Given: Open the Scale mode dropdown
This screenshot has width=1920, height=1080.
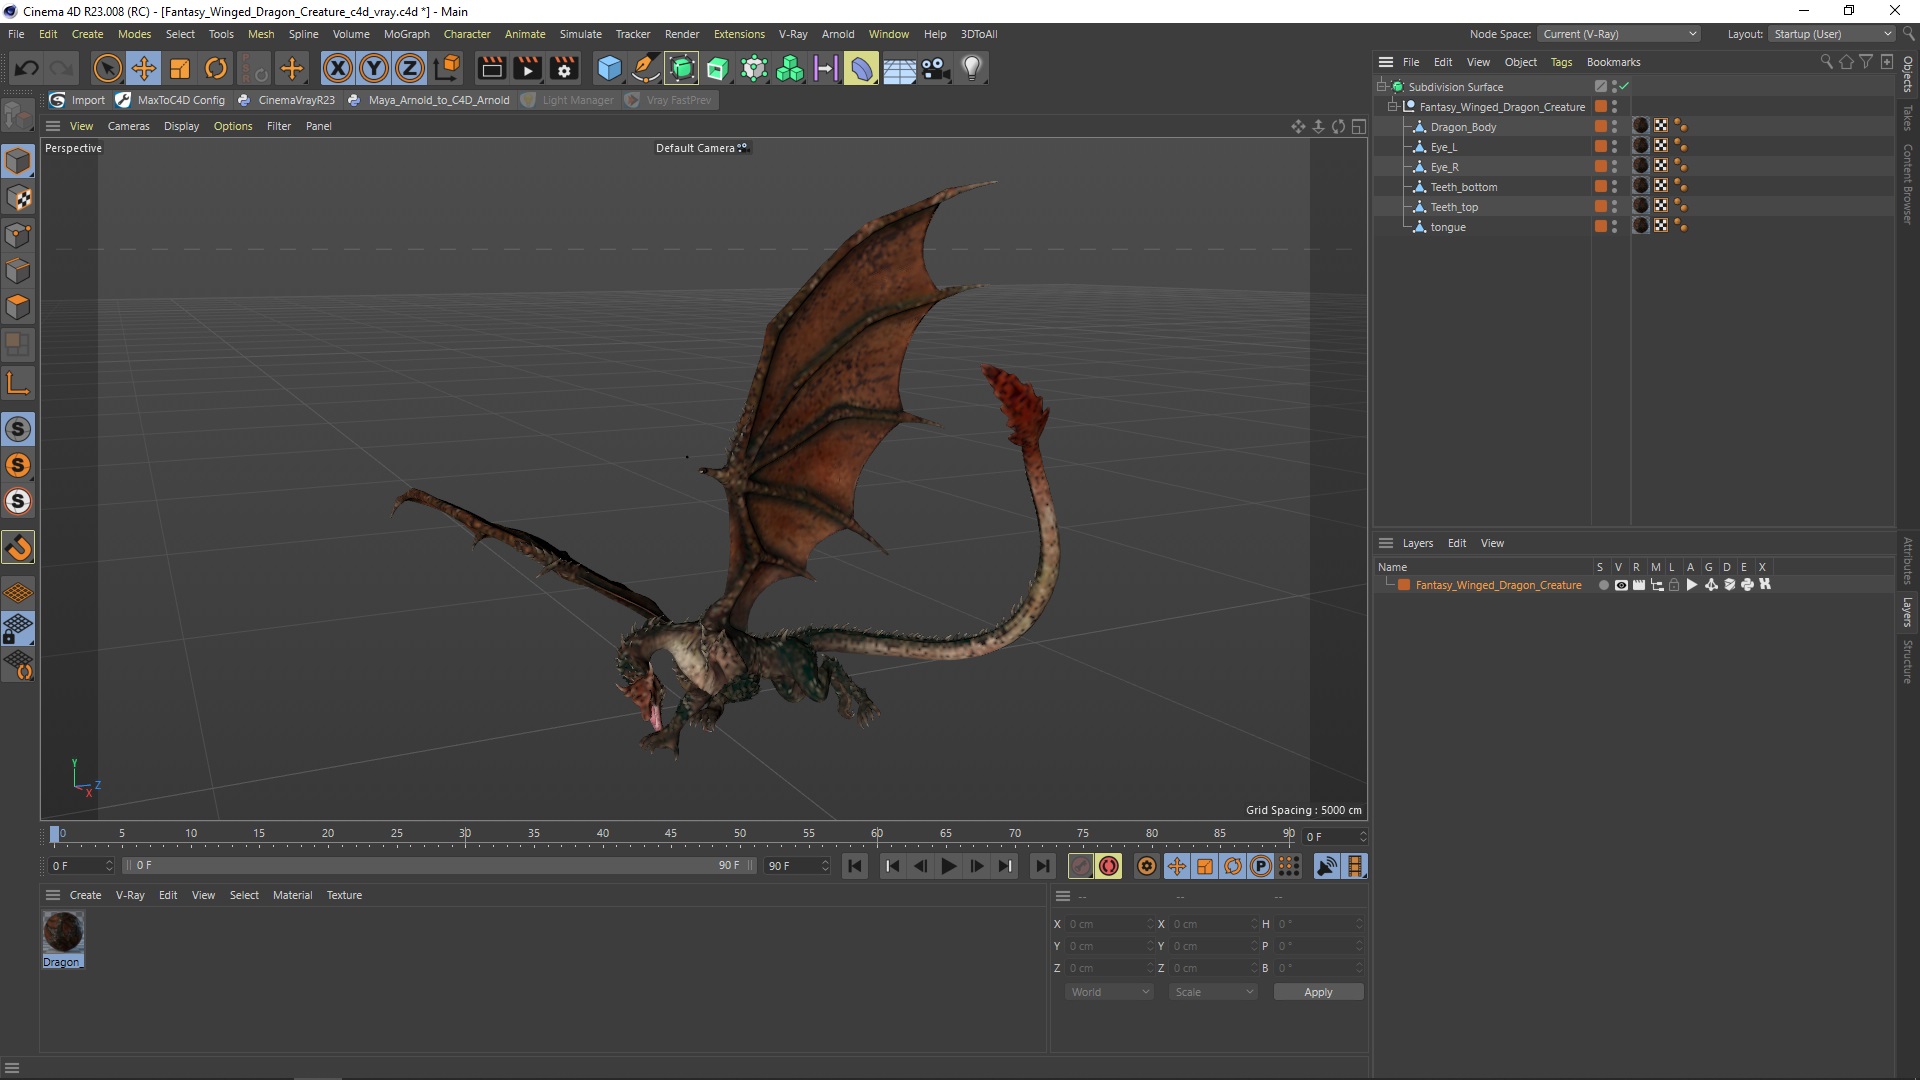Looking at the screenshot, I should tap(1213, 992).
